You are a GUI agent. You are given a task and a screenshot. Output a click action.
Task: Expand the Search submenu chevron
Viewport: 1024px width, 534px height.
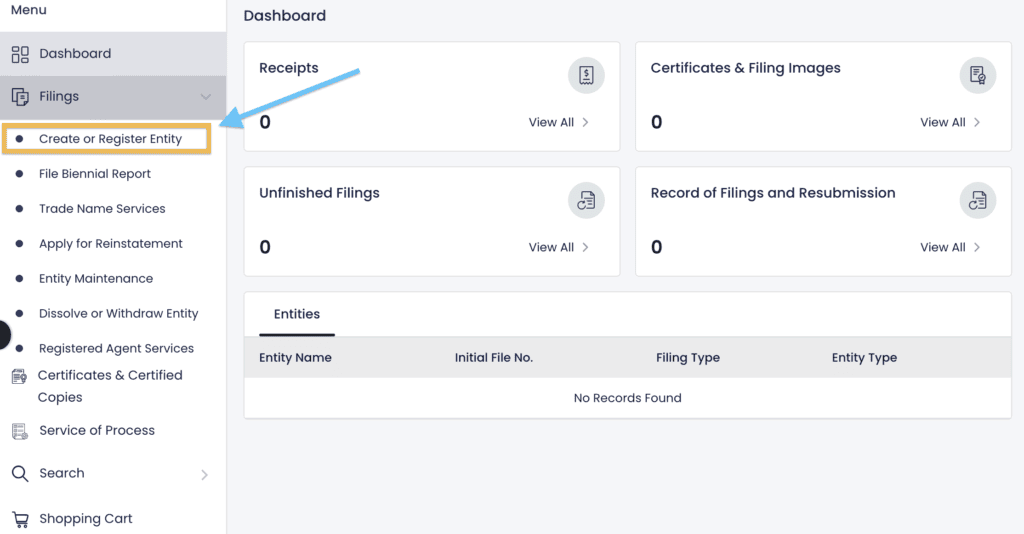204,475
